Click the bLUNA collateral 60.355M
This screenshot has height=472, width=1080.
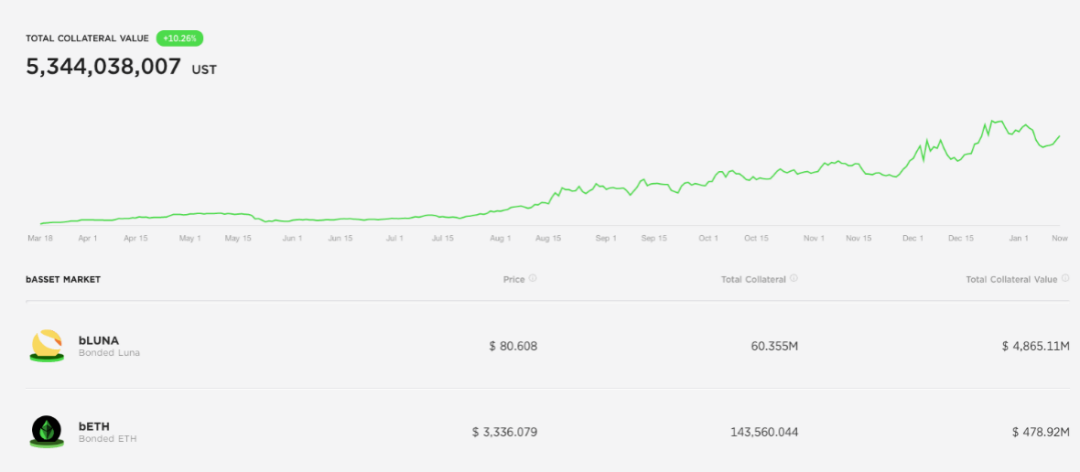pyautogui.click(x=774, y=346)
